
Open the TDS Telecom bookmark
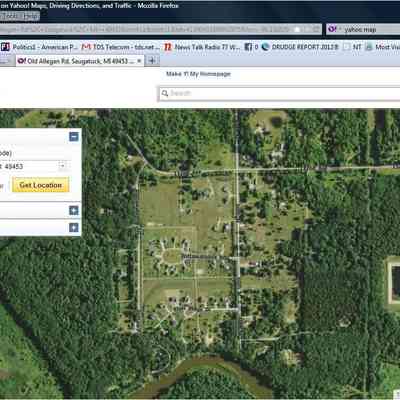pos(121,47)
